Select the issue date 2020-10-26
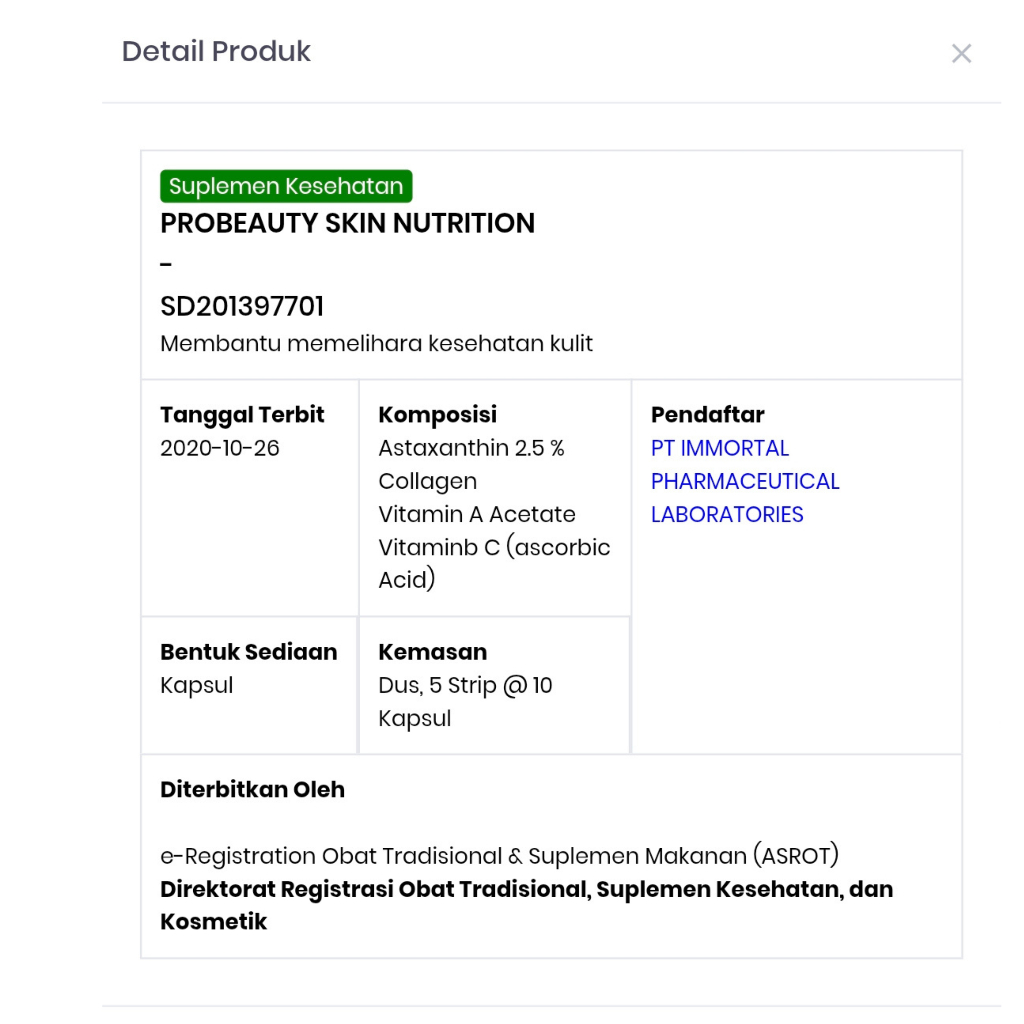The image size is (1024, 1024). (x=220, y=448)
